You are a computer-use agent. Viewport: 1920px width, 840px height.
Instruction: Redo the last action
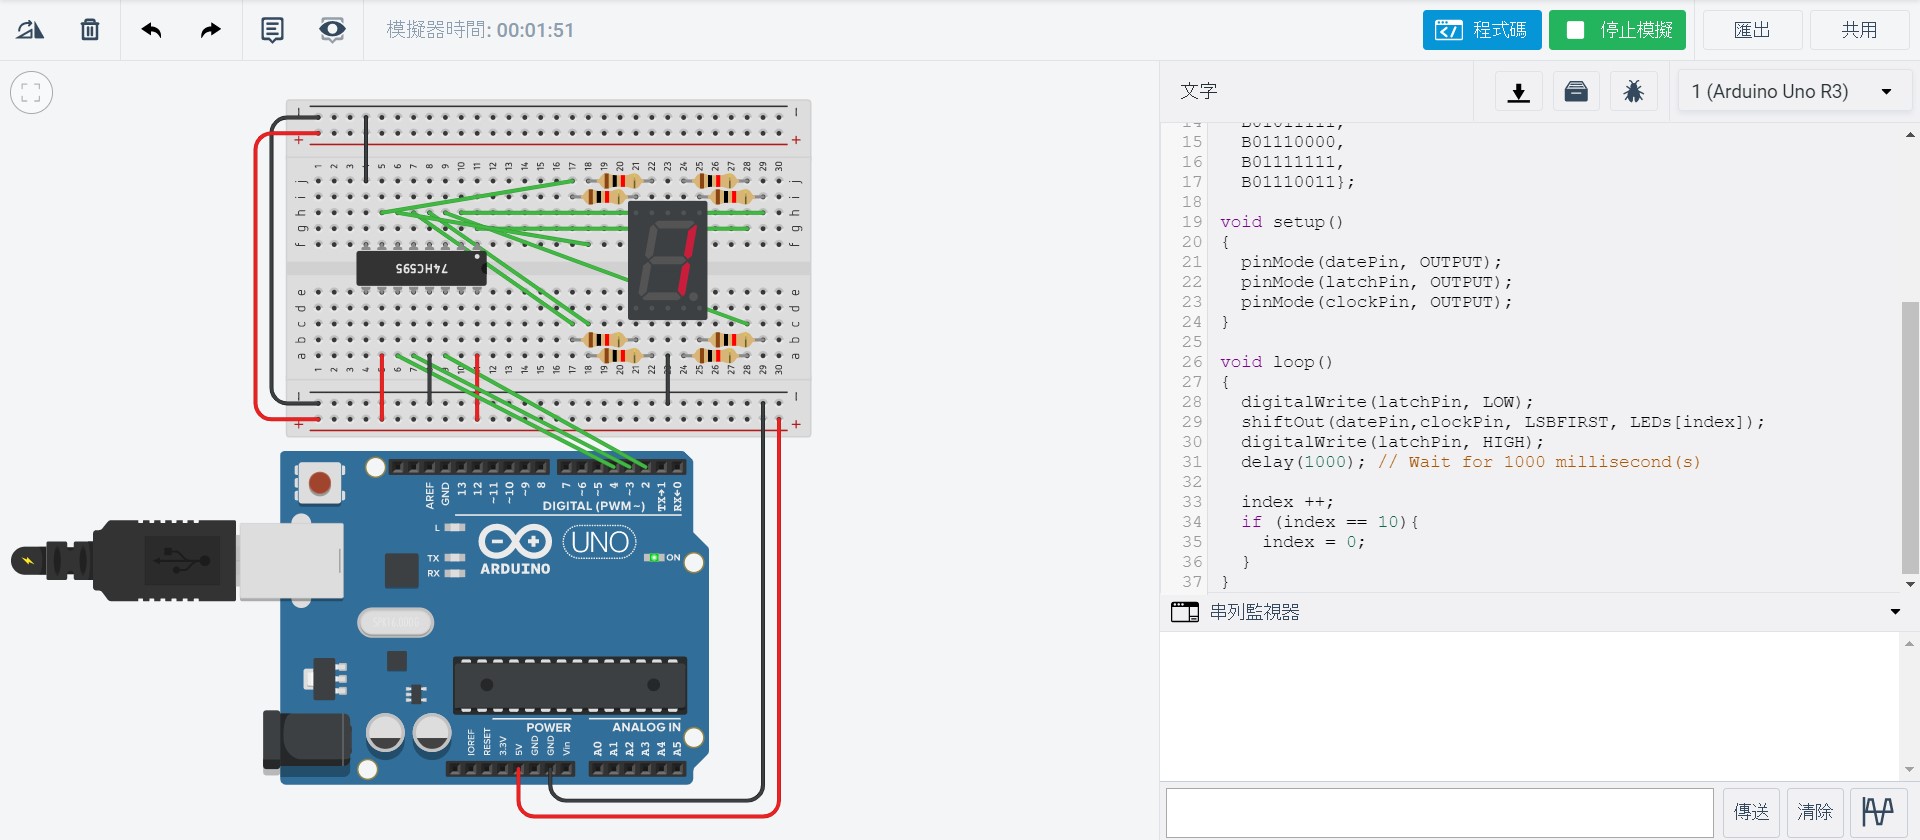(x=210, y=30)
